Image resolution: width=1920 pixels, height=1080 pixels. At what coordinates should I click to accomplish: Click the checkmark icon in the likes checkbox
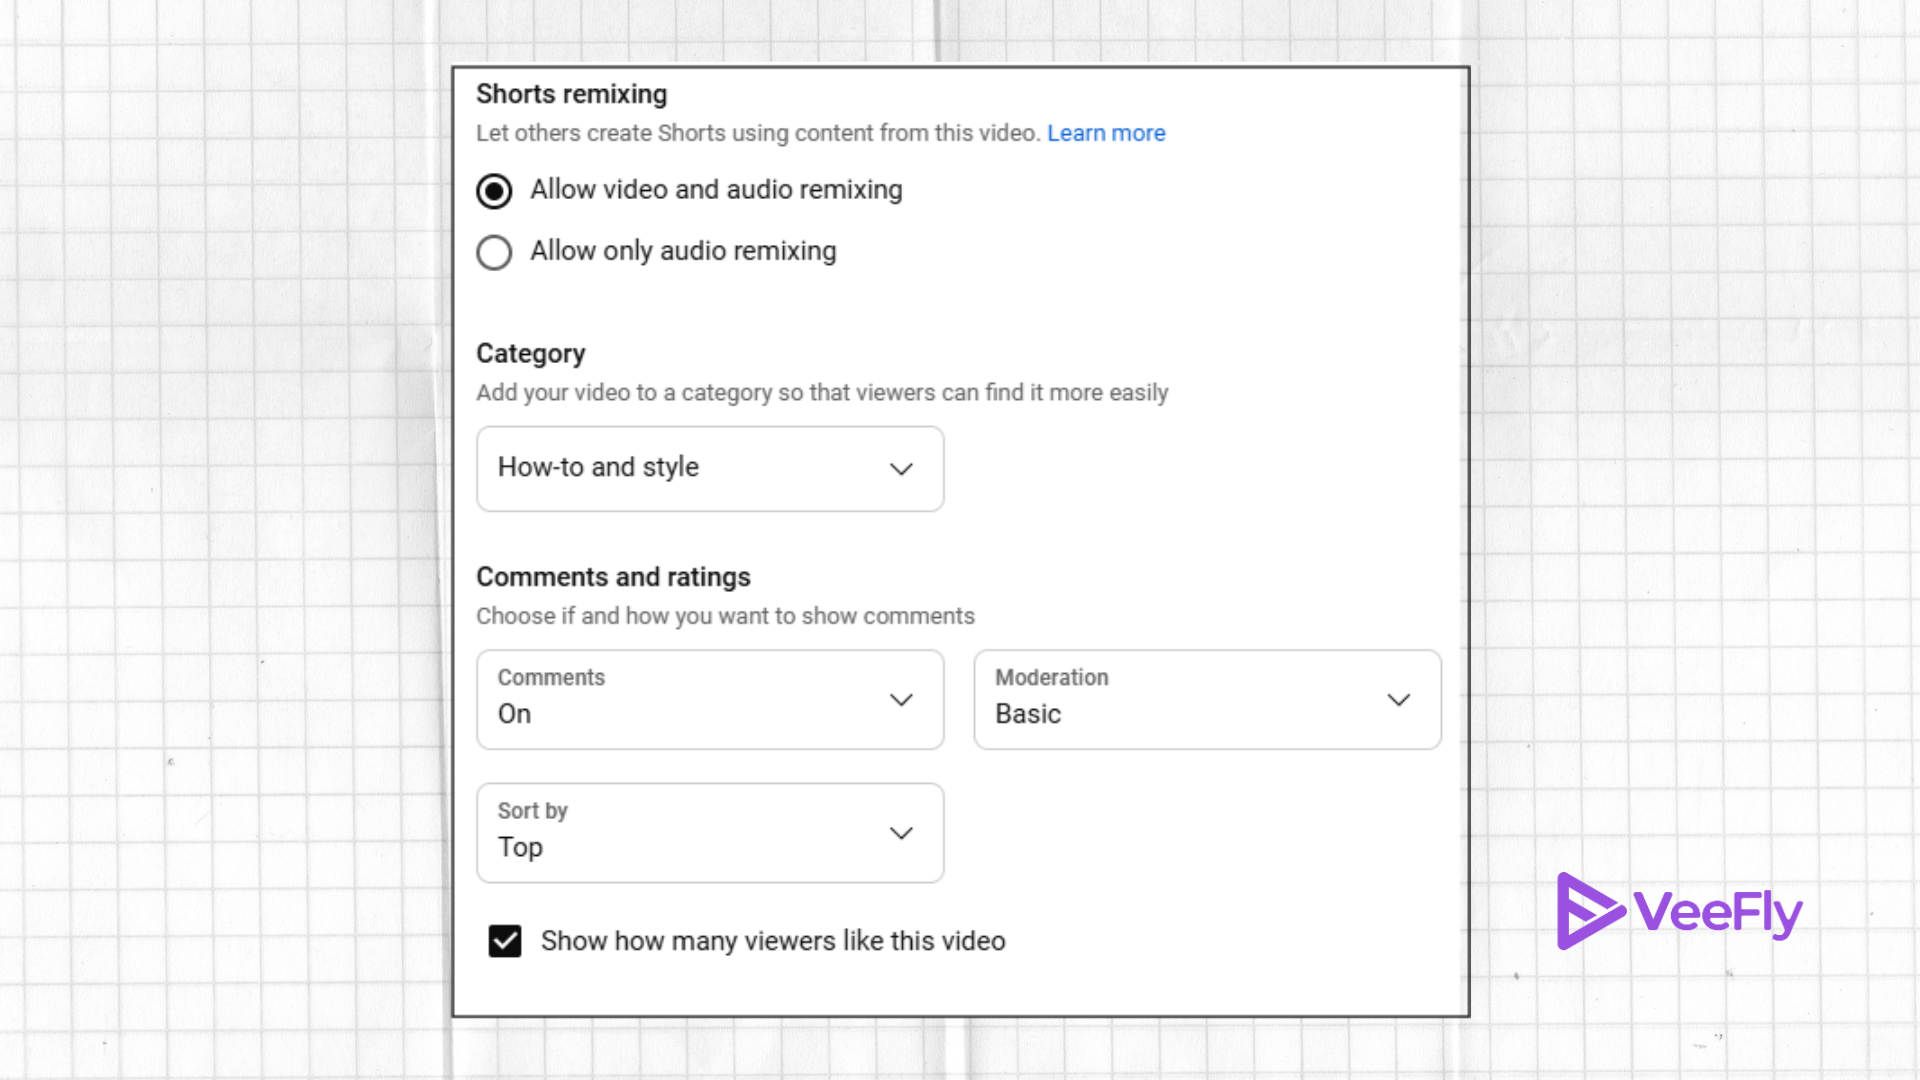coord(505,940)
